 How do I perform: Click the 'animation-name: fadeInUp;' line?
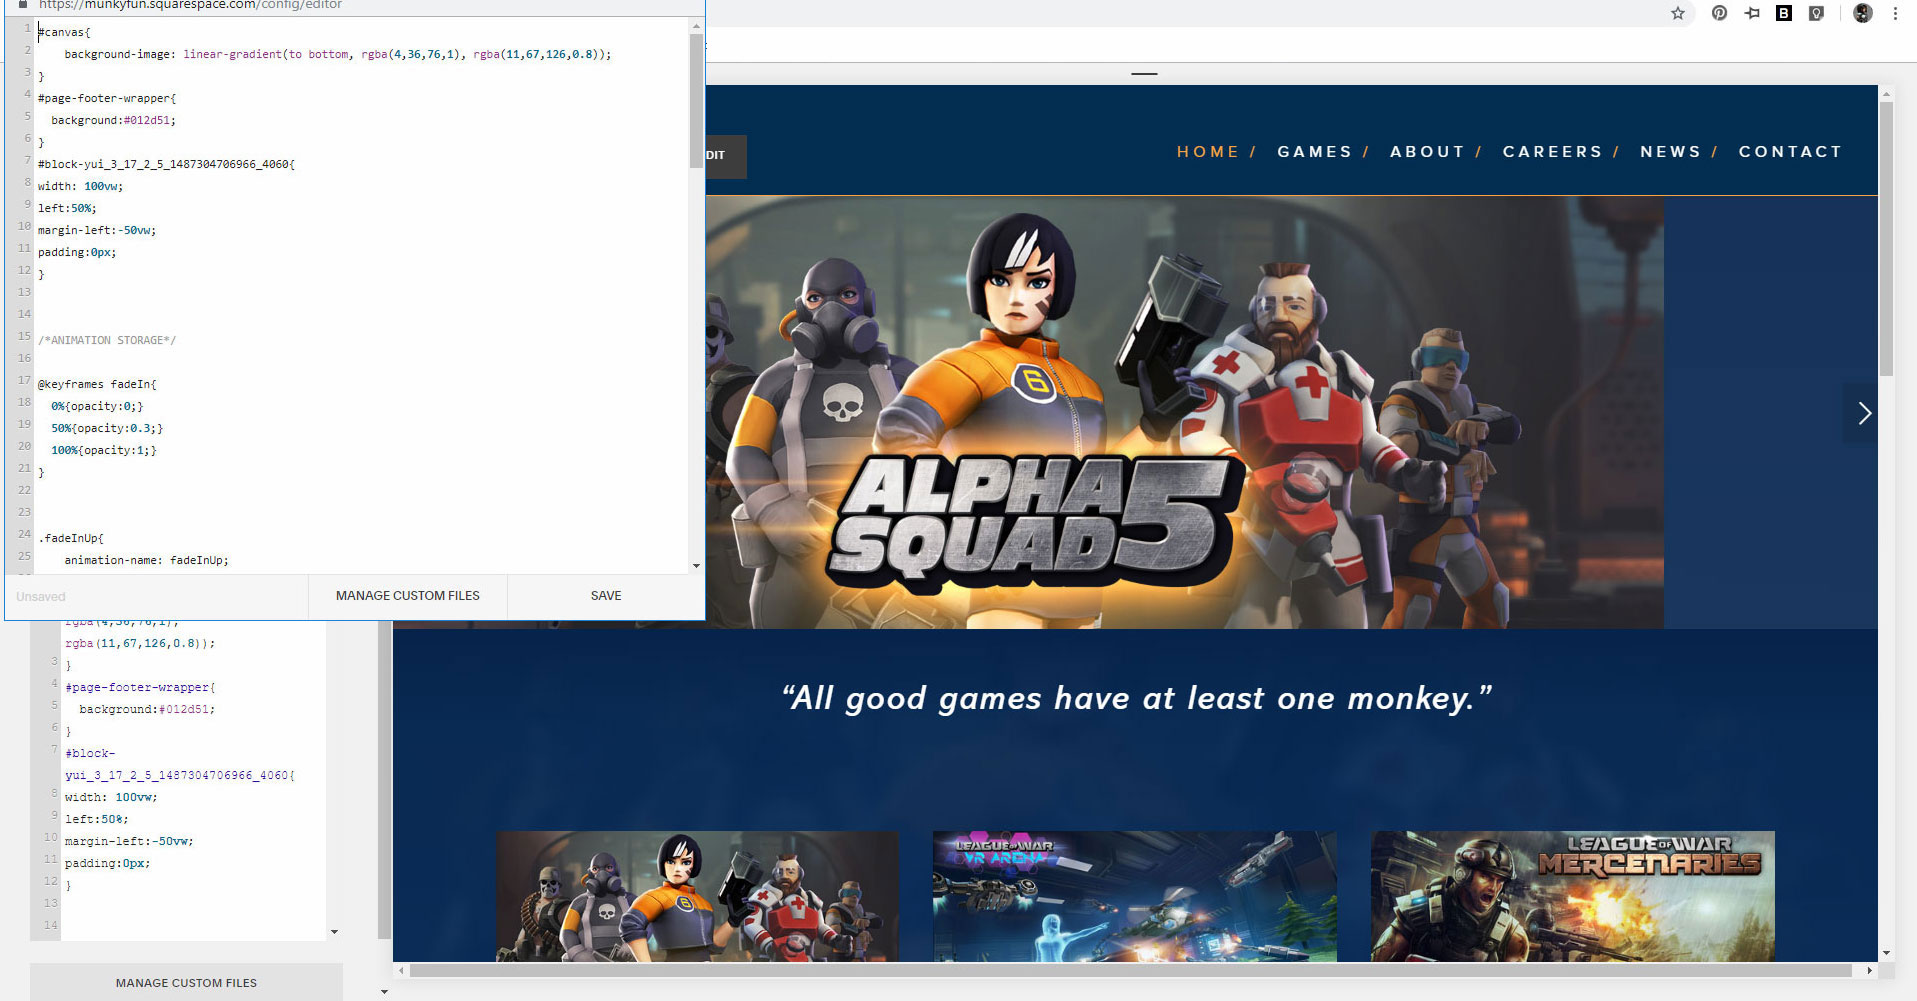tap(147, 560)
